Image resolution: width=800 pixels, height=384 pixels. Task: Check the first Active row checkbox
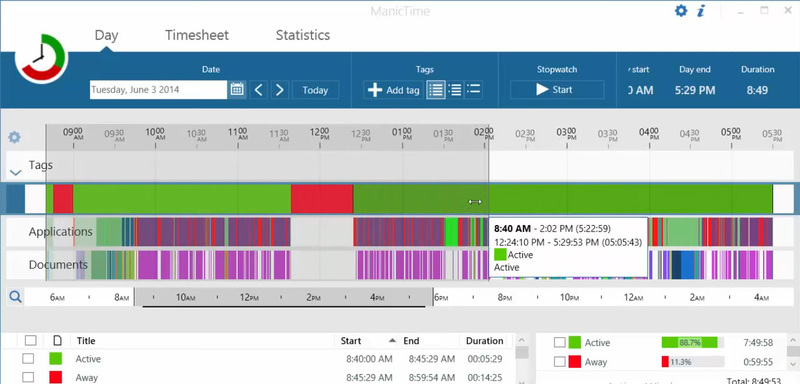[x=28, y=359]
